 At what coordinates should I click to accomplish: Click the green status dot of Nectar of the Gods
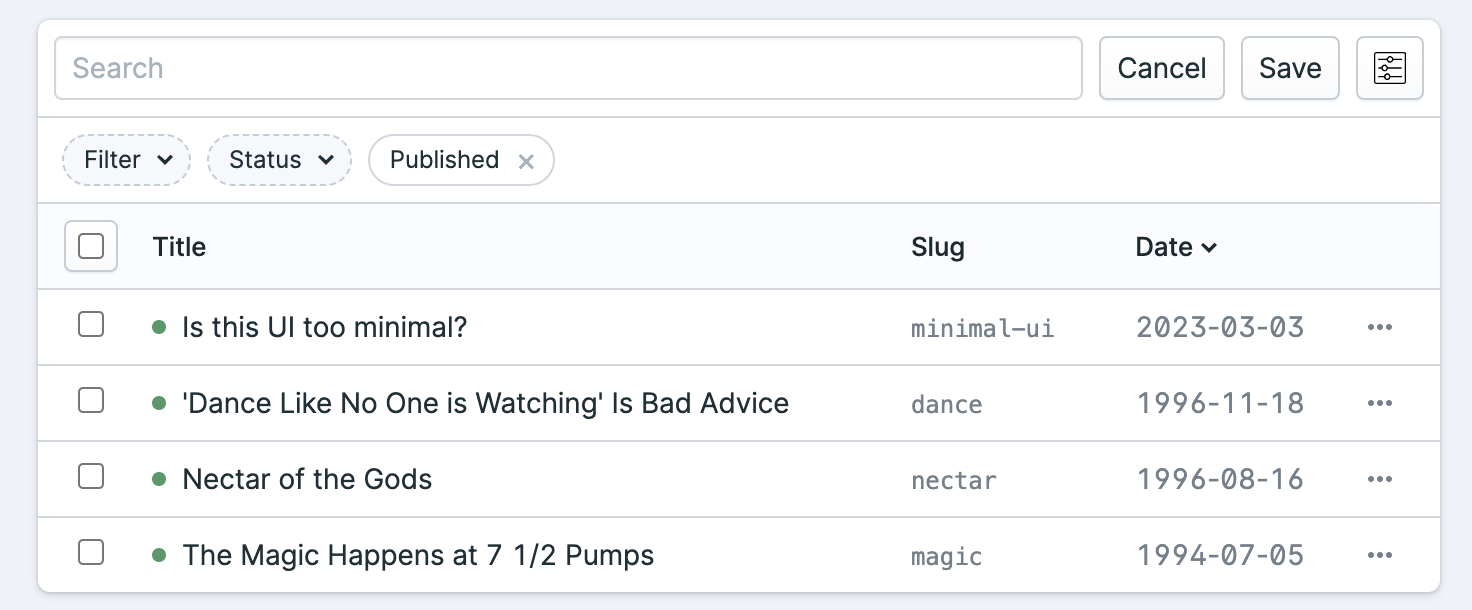(158, 479)
